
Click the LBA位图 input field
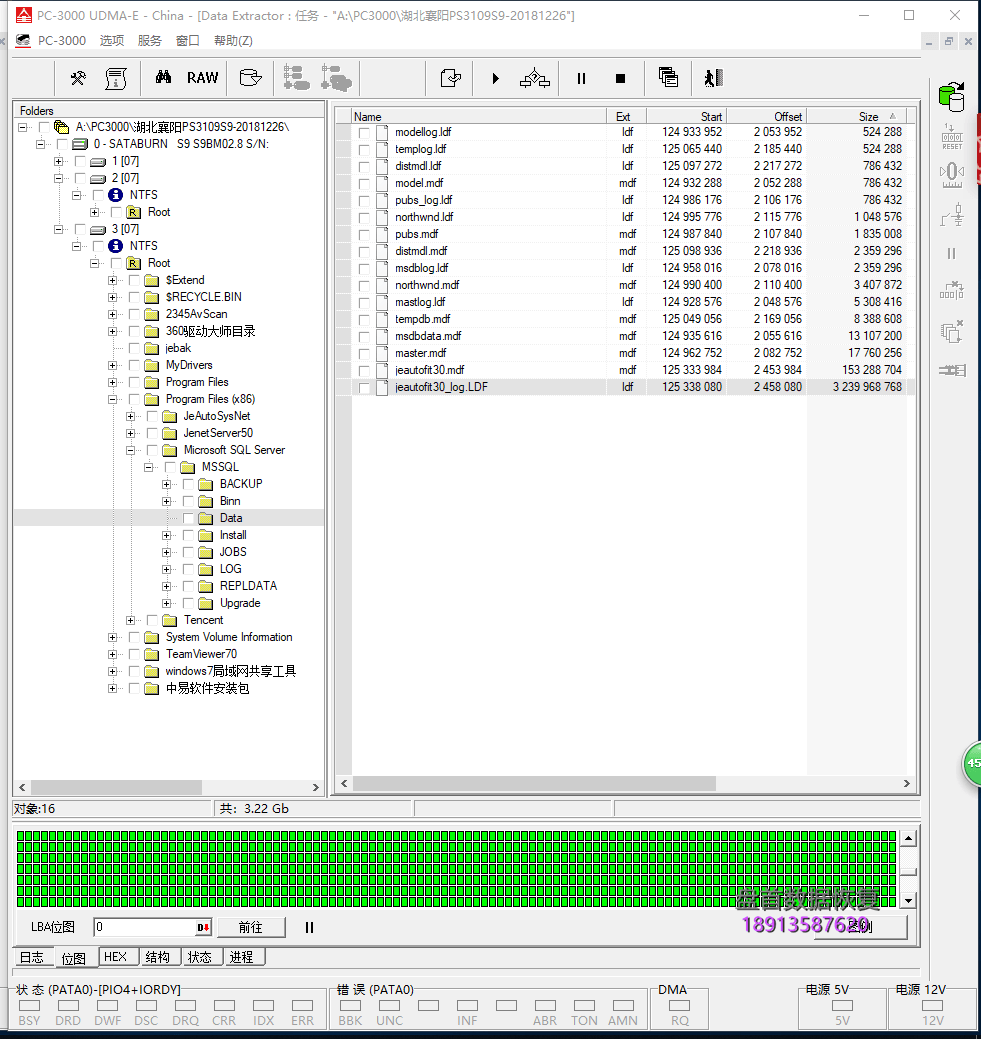(x=144, y=928)
